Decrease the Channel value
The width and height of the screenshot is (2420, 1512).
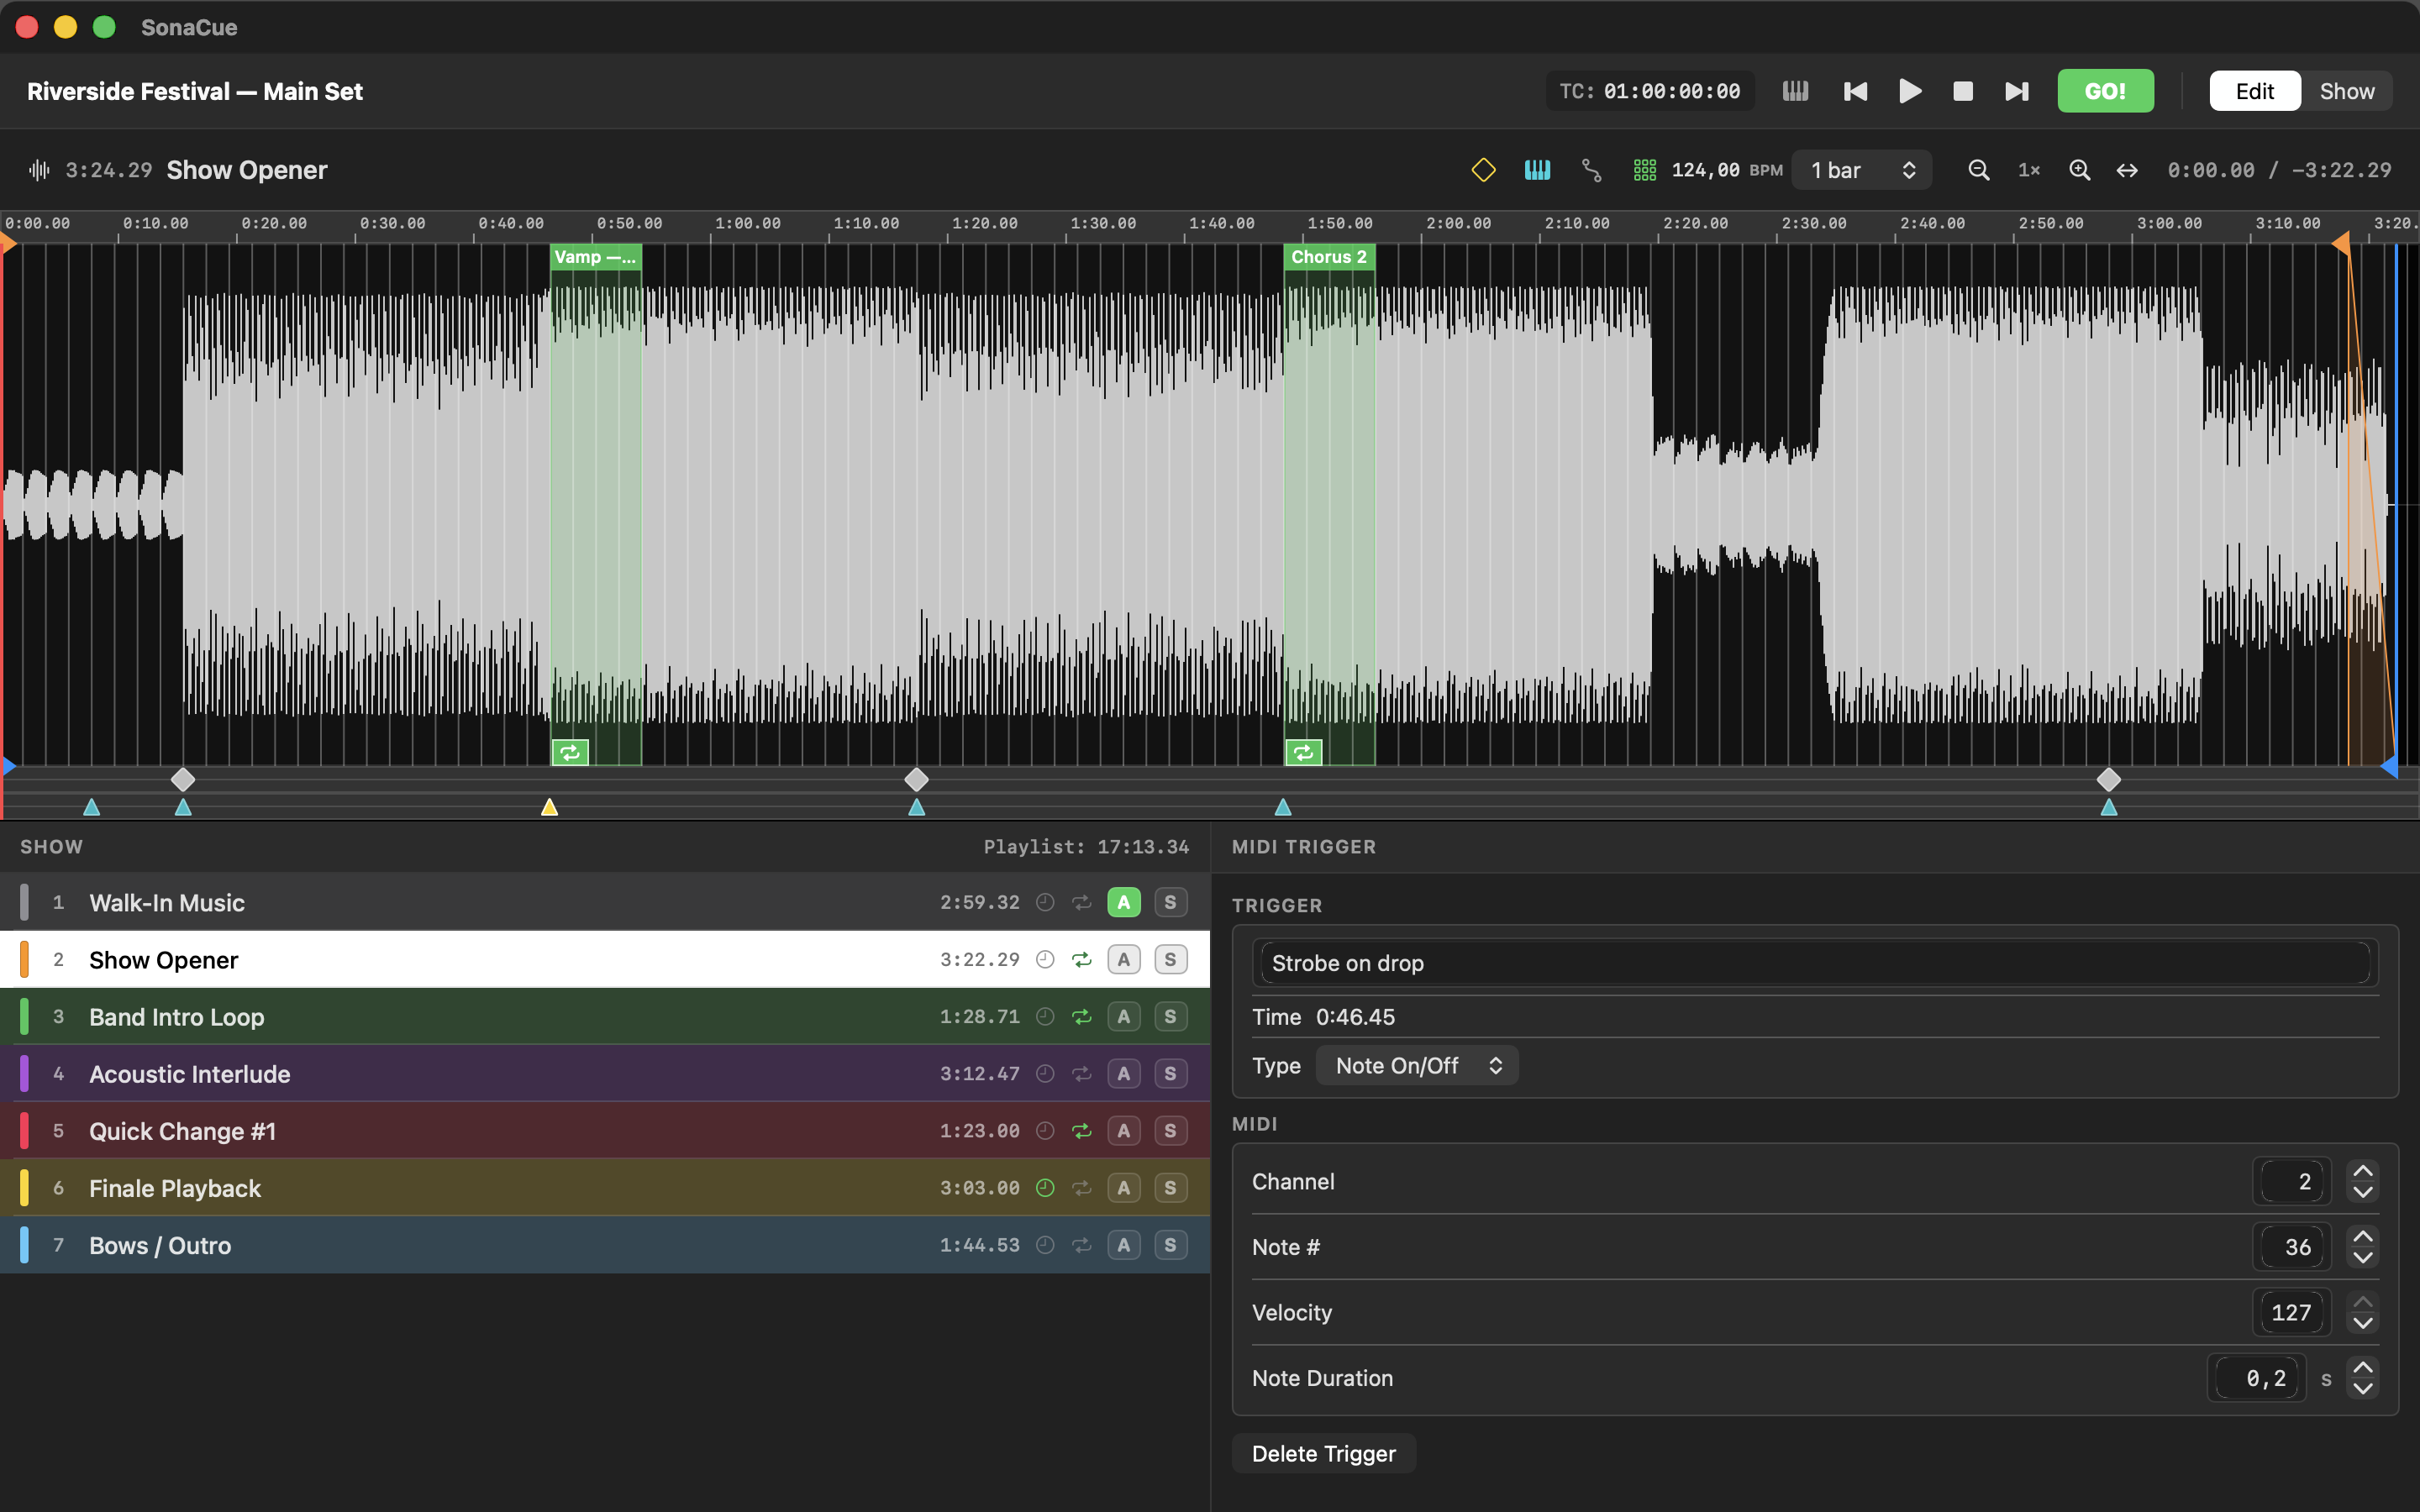point(2363,1193)
